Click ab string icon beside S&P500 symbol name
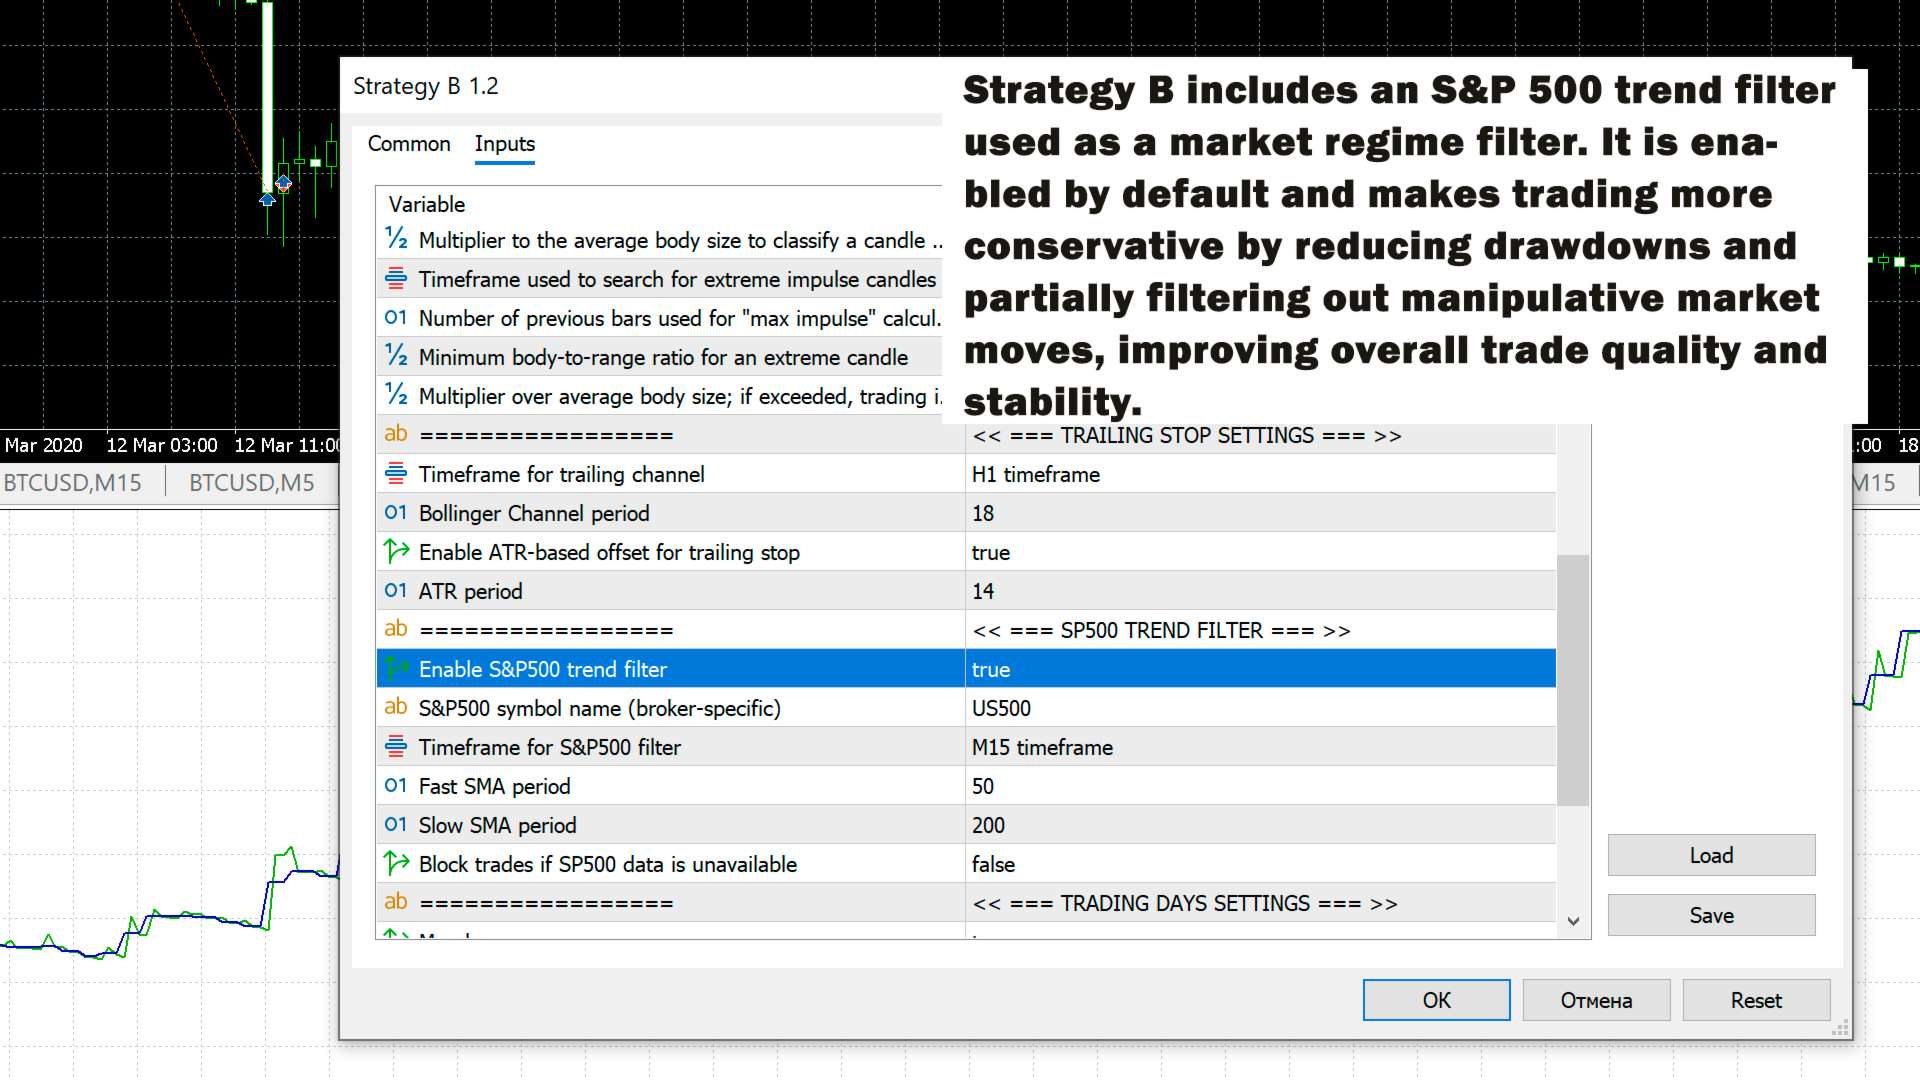 click(396, 707)
